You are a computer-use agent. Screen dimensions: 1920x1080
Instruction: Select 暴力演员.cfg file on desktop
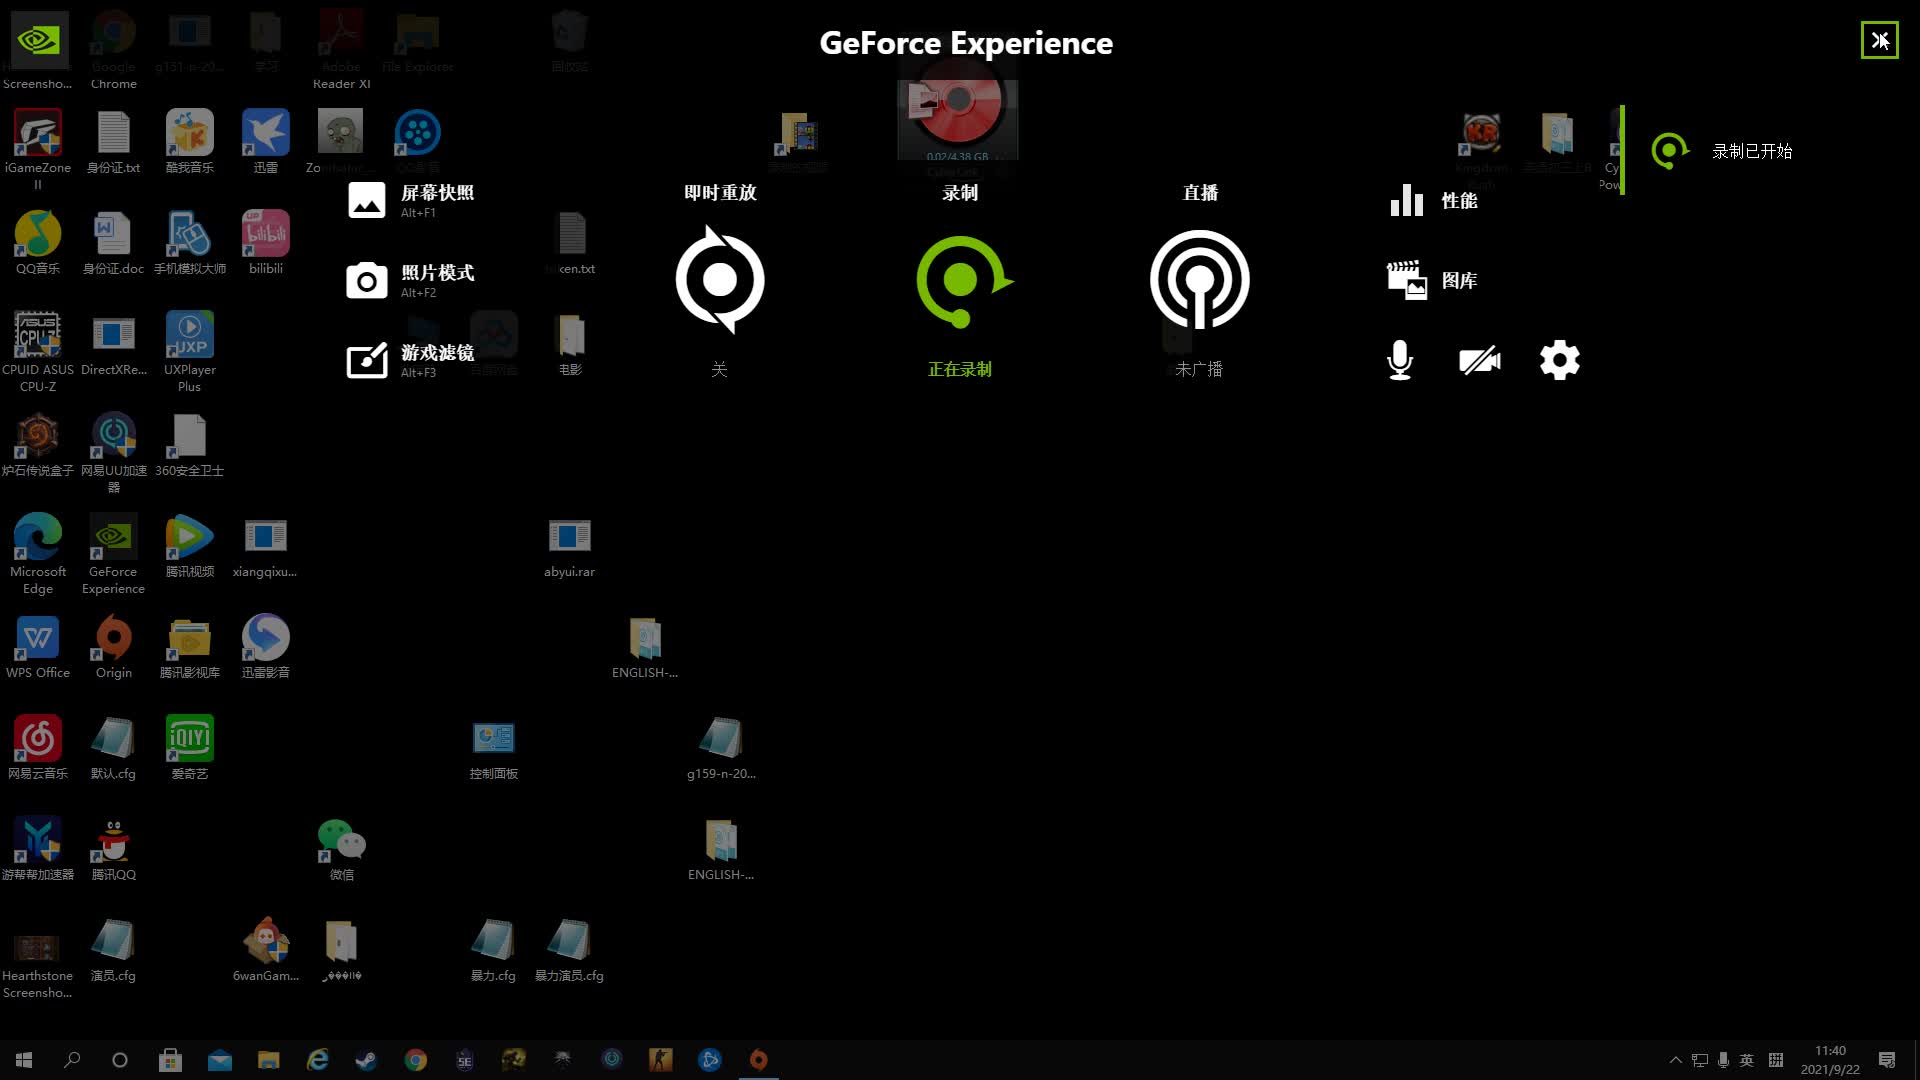pyautogui.click(x=570, y=950)
